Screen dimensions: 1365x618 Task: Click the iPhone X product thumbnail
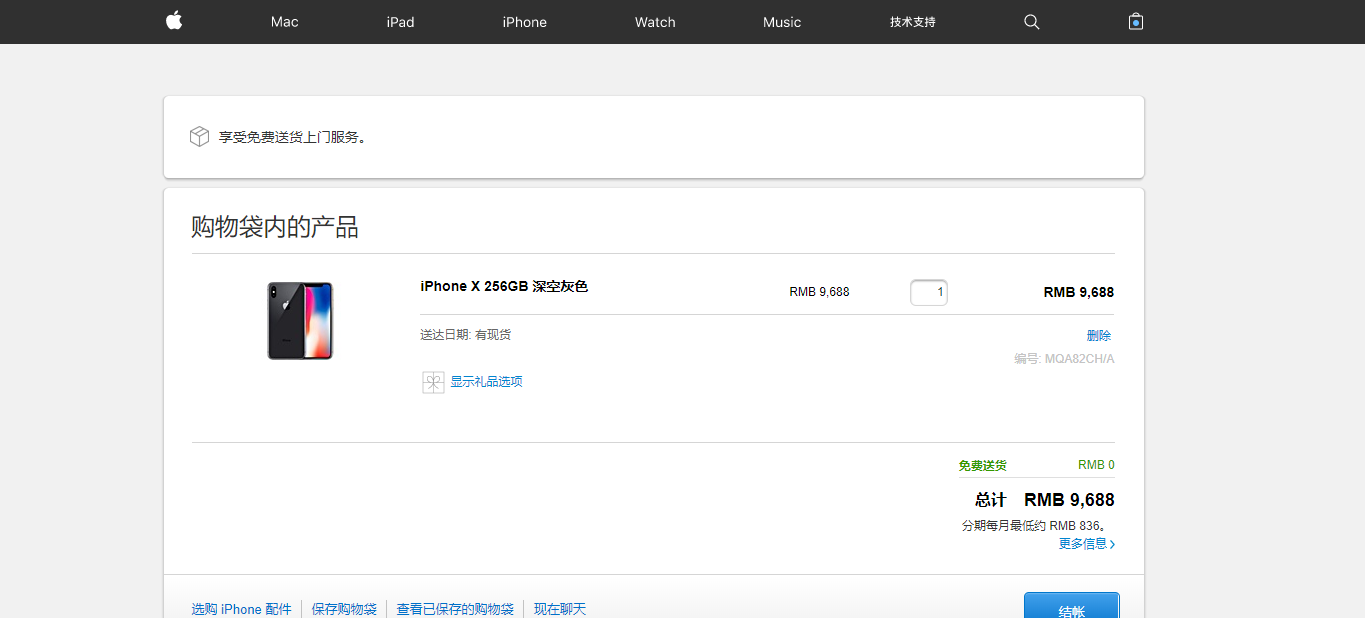pyautogui.click(x=300, y=321)
